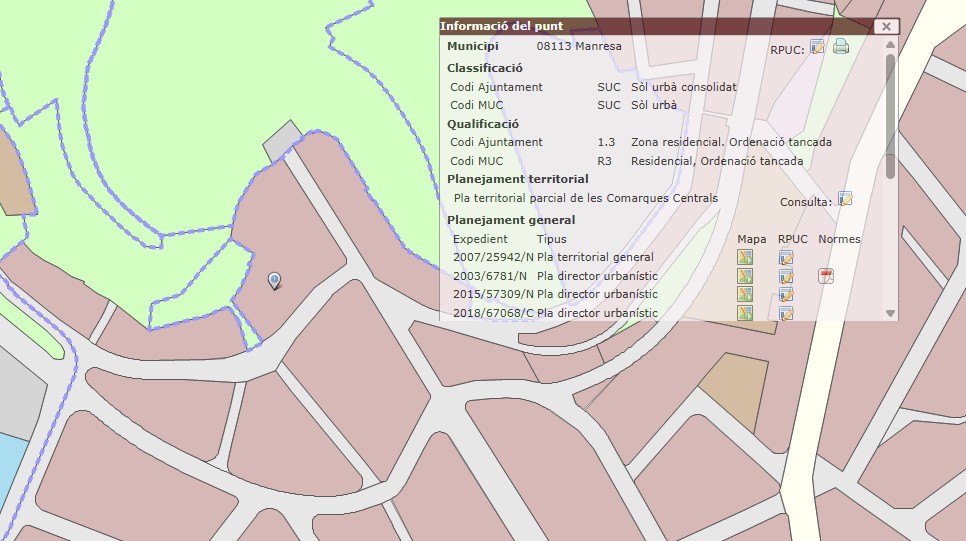Open Mapa icon for expedient 2003/6781/N
Screen dimensions: 966x541
[744, 276]
